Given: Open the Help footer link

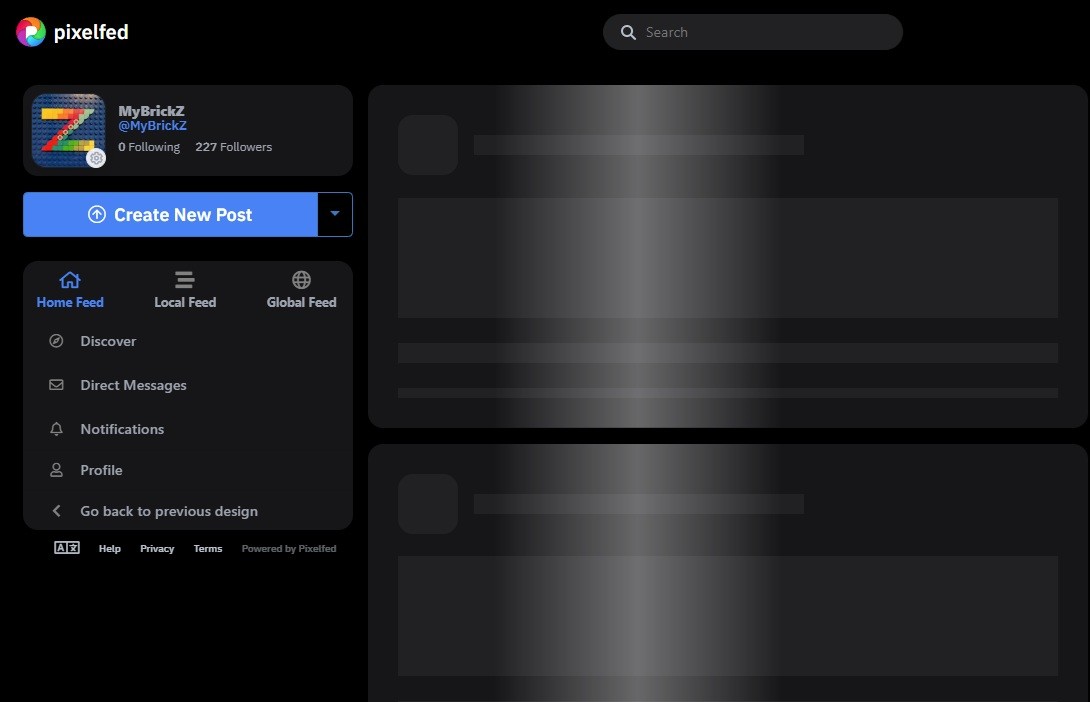Looking at the screenshot, I should click(110, 549).
